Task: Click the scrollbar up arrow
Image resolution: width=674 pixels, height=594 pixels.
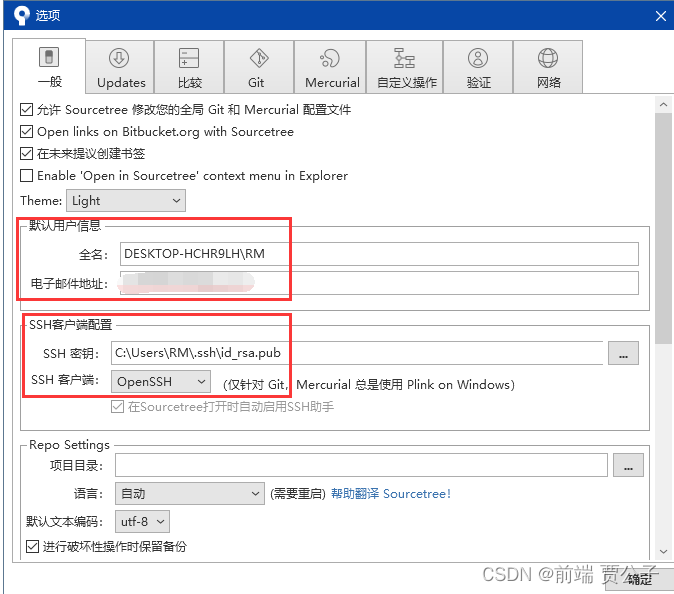Action: click(x=663, y=104)
